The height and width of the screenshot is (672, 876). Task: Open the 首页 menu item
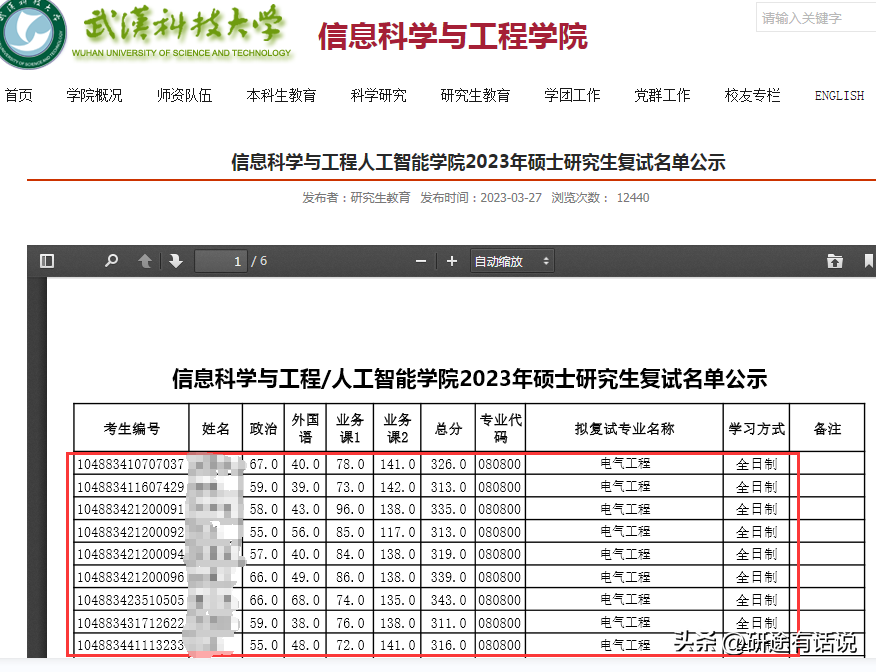tap(19, 96)
